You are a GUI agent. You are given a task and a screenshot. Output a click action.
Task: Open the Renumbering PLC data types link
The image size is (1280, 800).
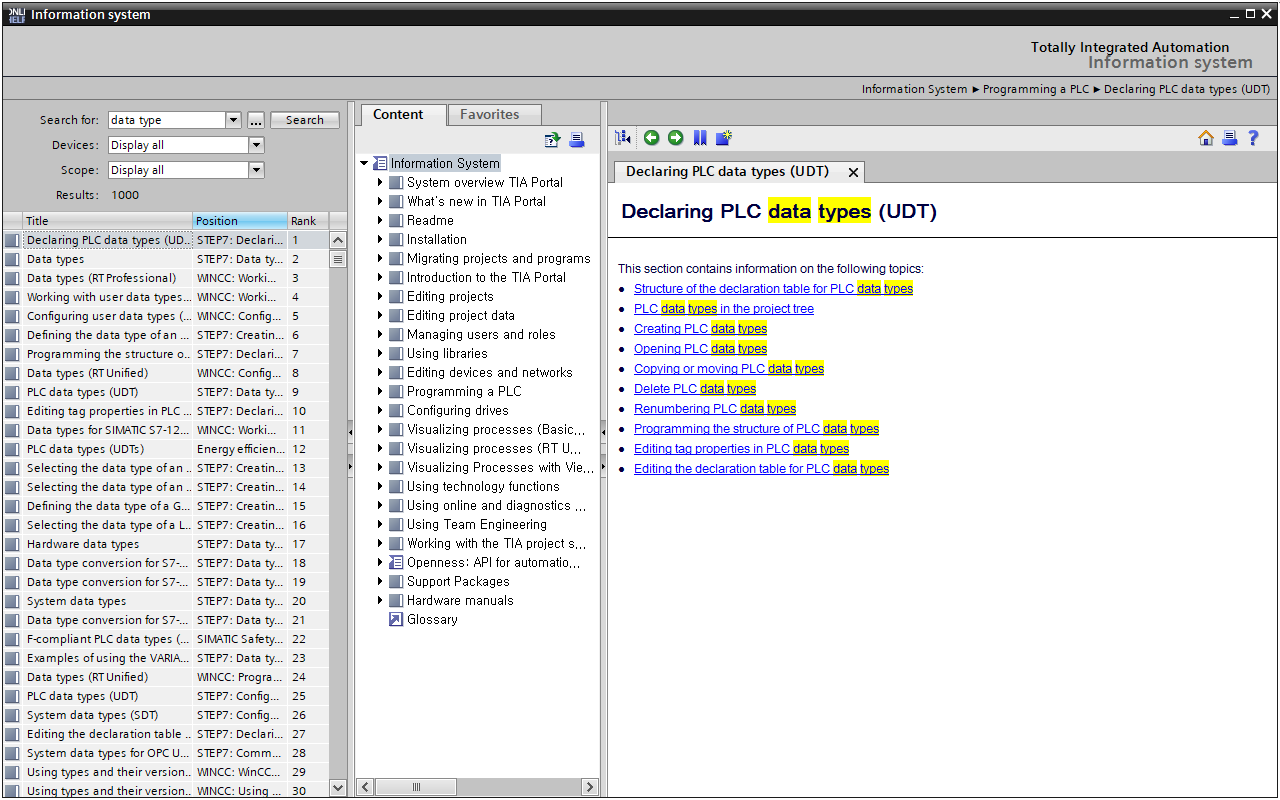715,408
